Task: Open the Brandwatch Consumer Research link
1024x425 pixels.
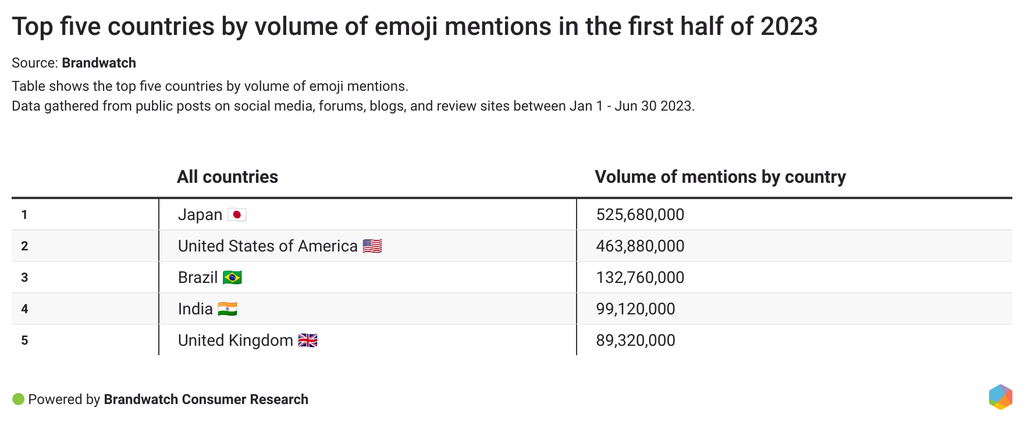Action: [x=206, y=399]
